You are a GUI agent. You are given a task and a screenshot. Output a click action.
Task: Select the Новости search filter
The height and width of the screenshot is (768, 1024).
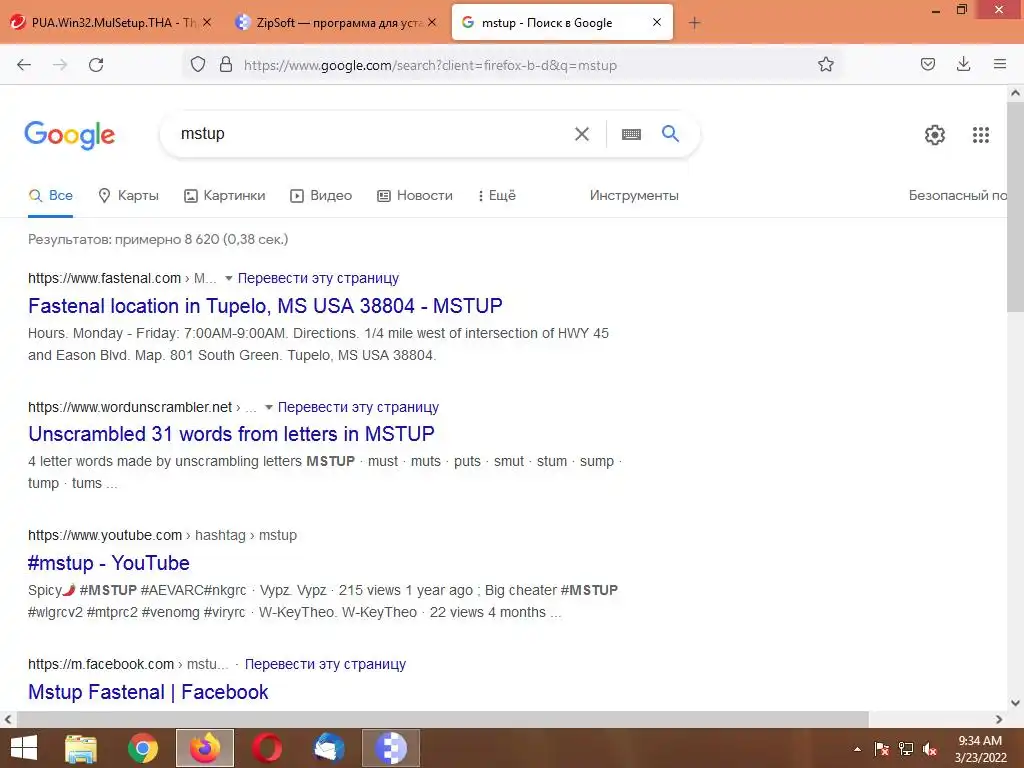(x=415, y=195)
